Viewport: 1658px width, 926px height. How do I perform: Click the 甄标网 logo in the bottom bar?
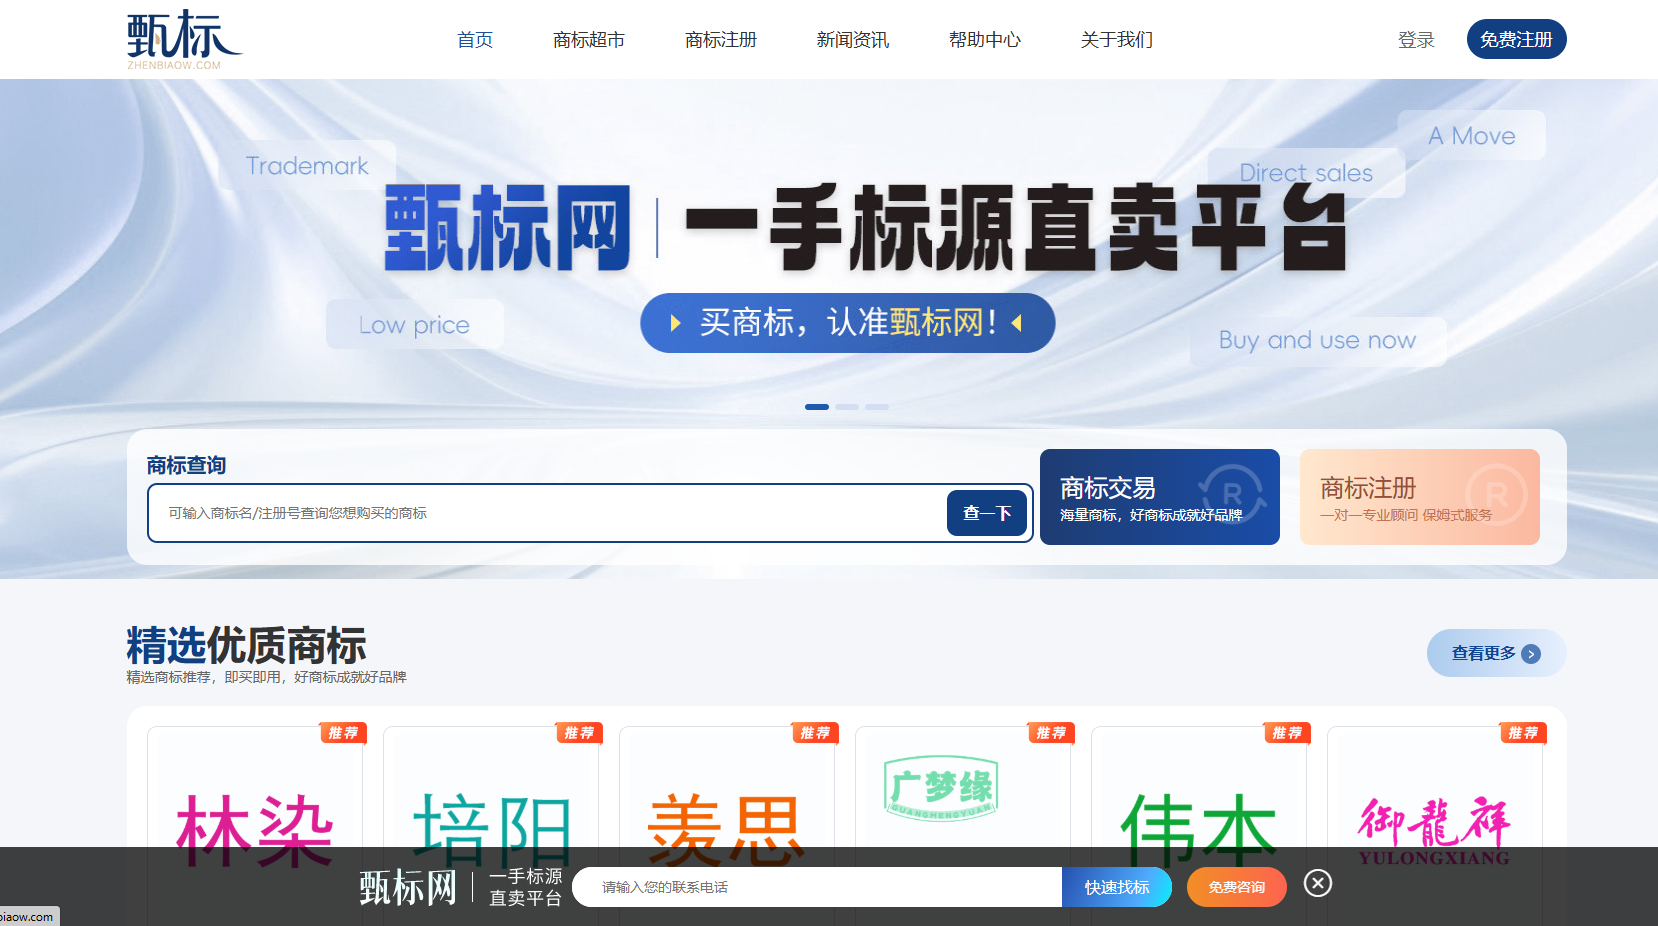coord(408,887)
